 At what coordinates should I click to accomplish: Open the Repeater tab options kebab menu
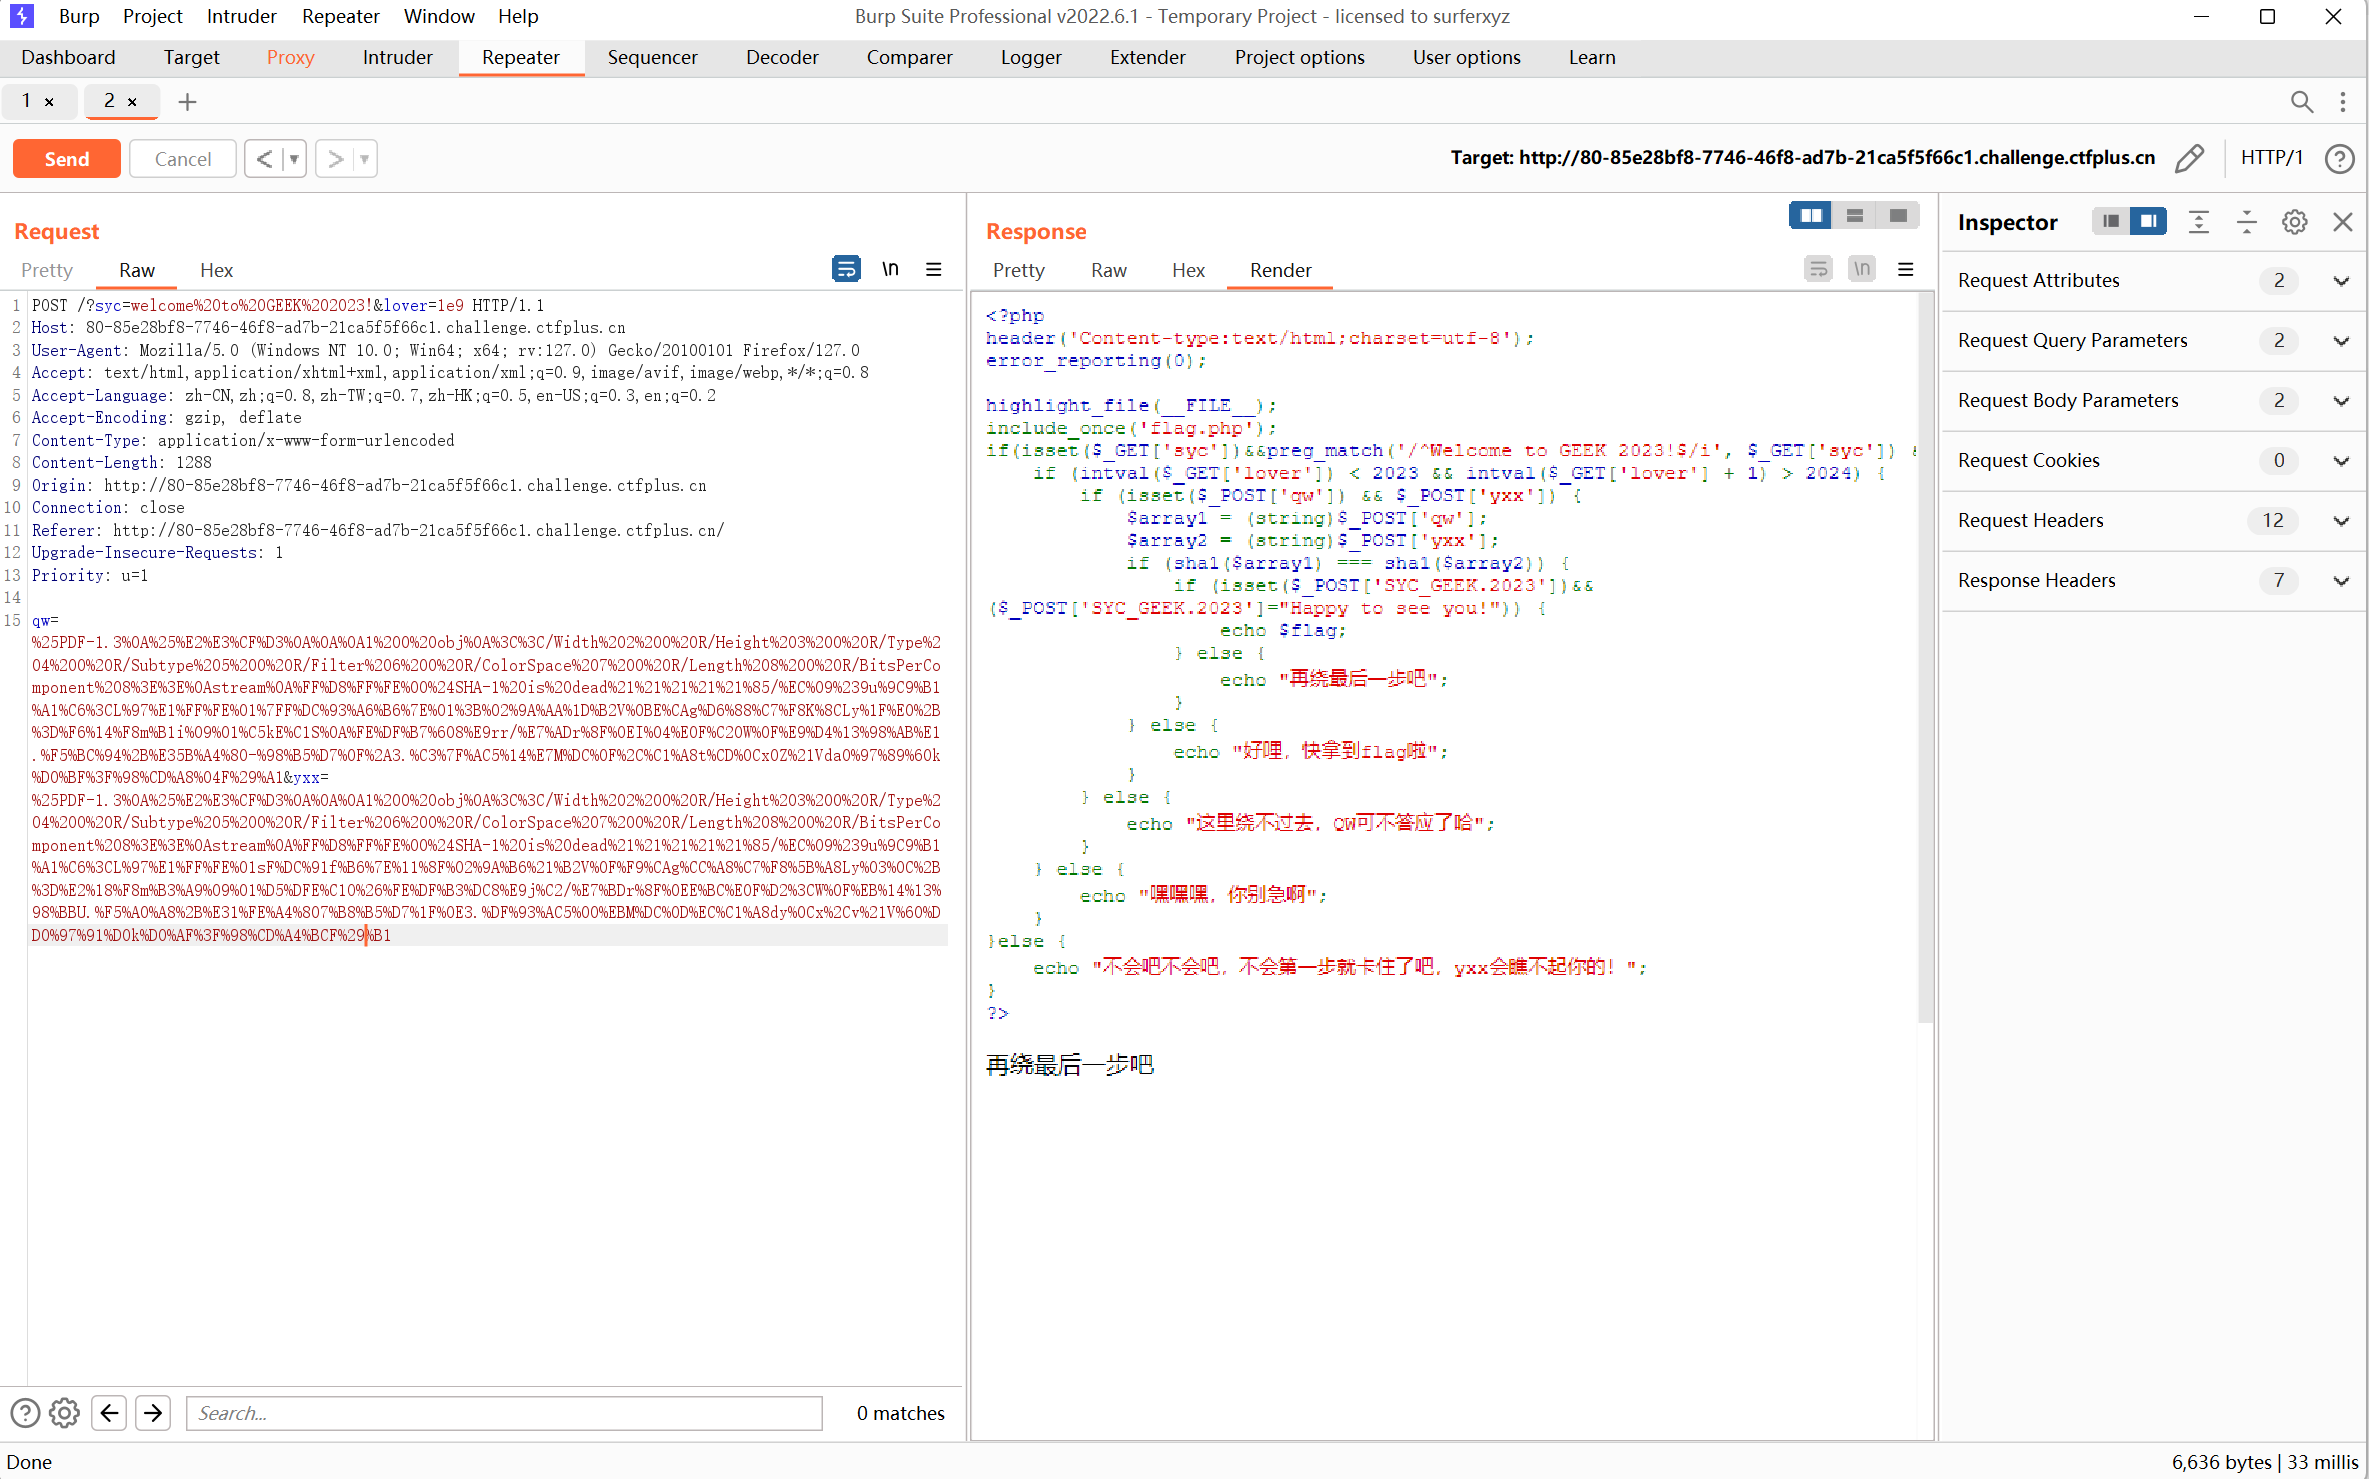tap(2343, 101)
